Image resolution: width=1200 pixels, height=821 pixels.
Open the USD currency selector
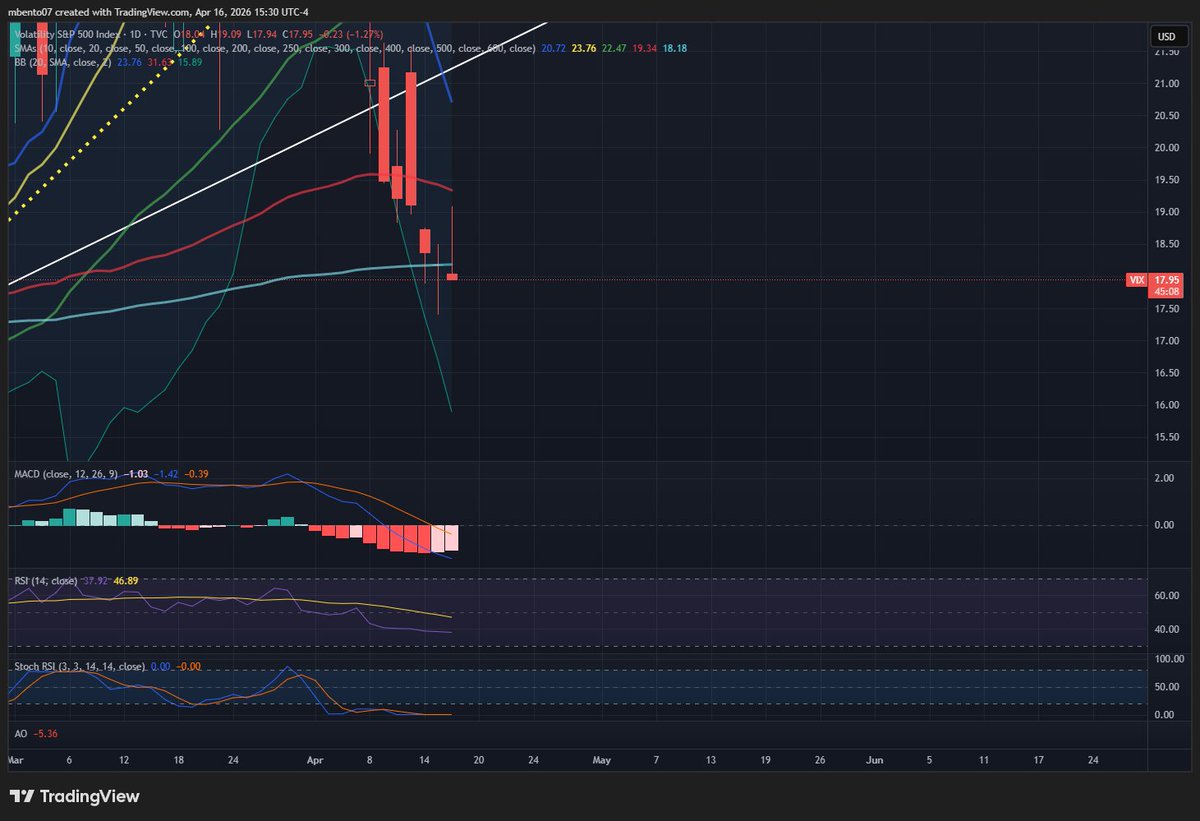(x=1166, y=37)
